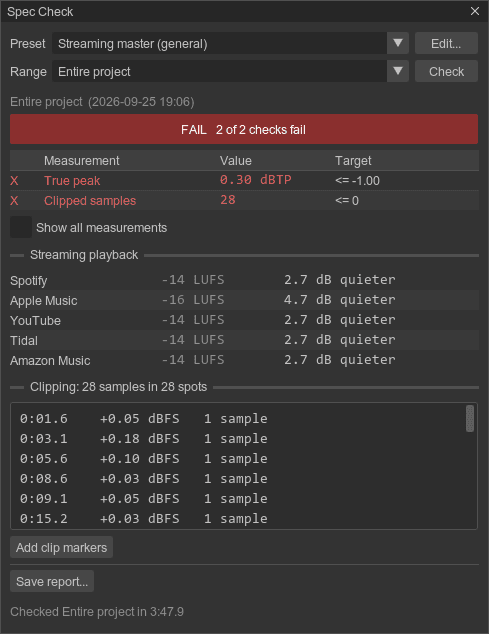The width and height of the screenshot is (489, 634).
Task: Select clip entry at 0:05.6
Action: [239, 459]
